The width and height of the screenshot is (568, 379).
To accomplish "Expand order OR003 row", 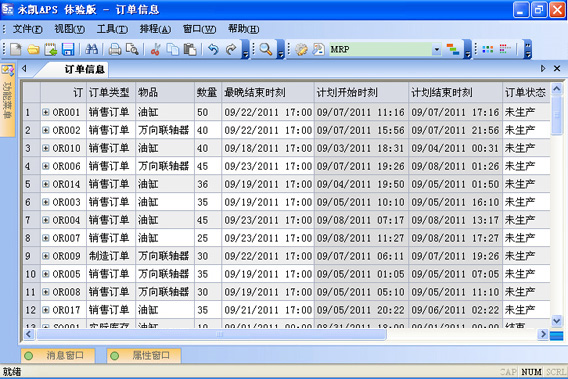I will pos(46,202).
